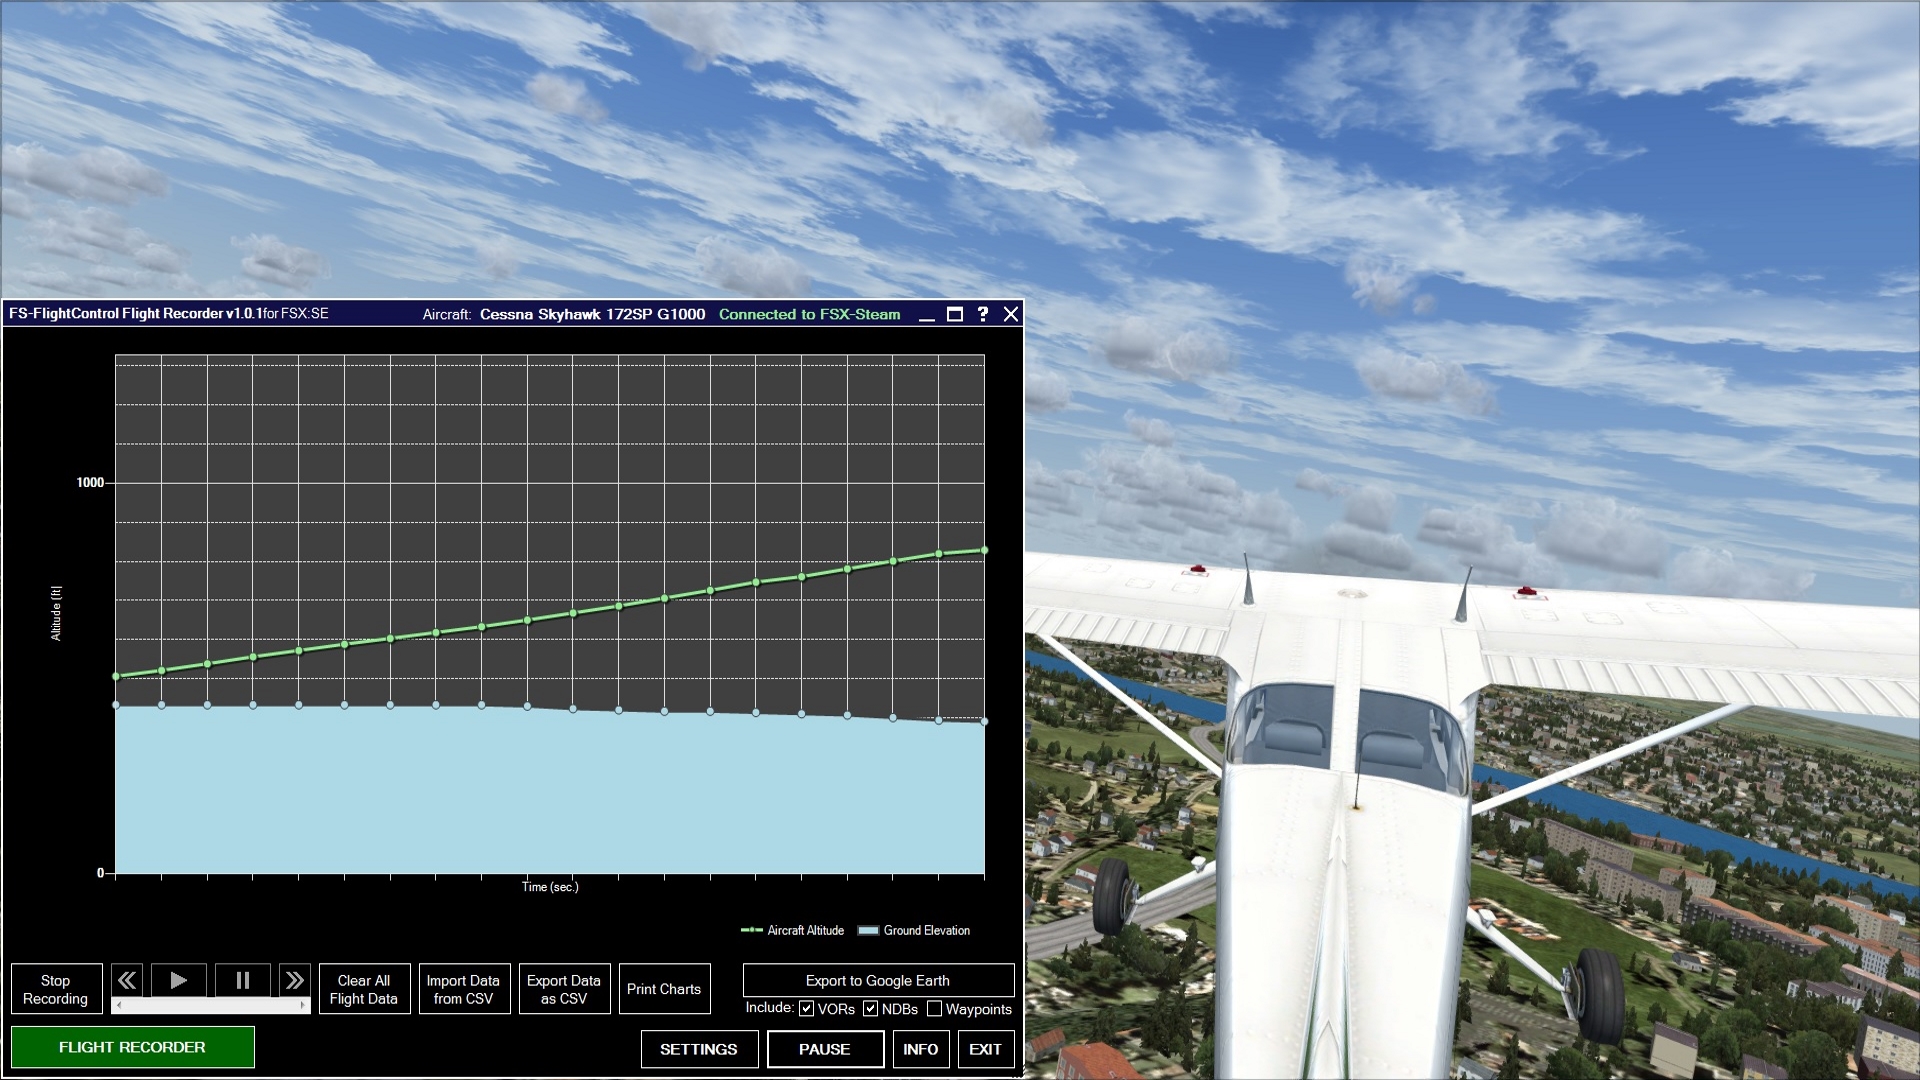Click the INFO icon button
The width and height of the screenshot is (1920, 1080).
(919, 1048)
